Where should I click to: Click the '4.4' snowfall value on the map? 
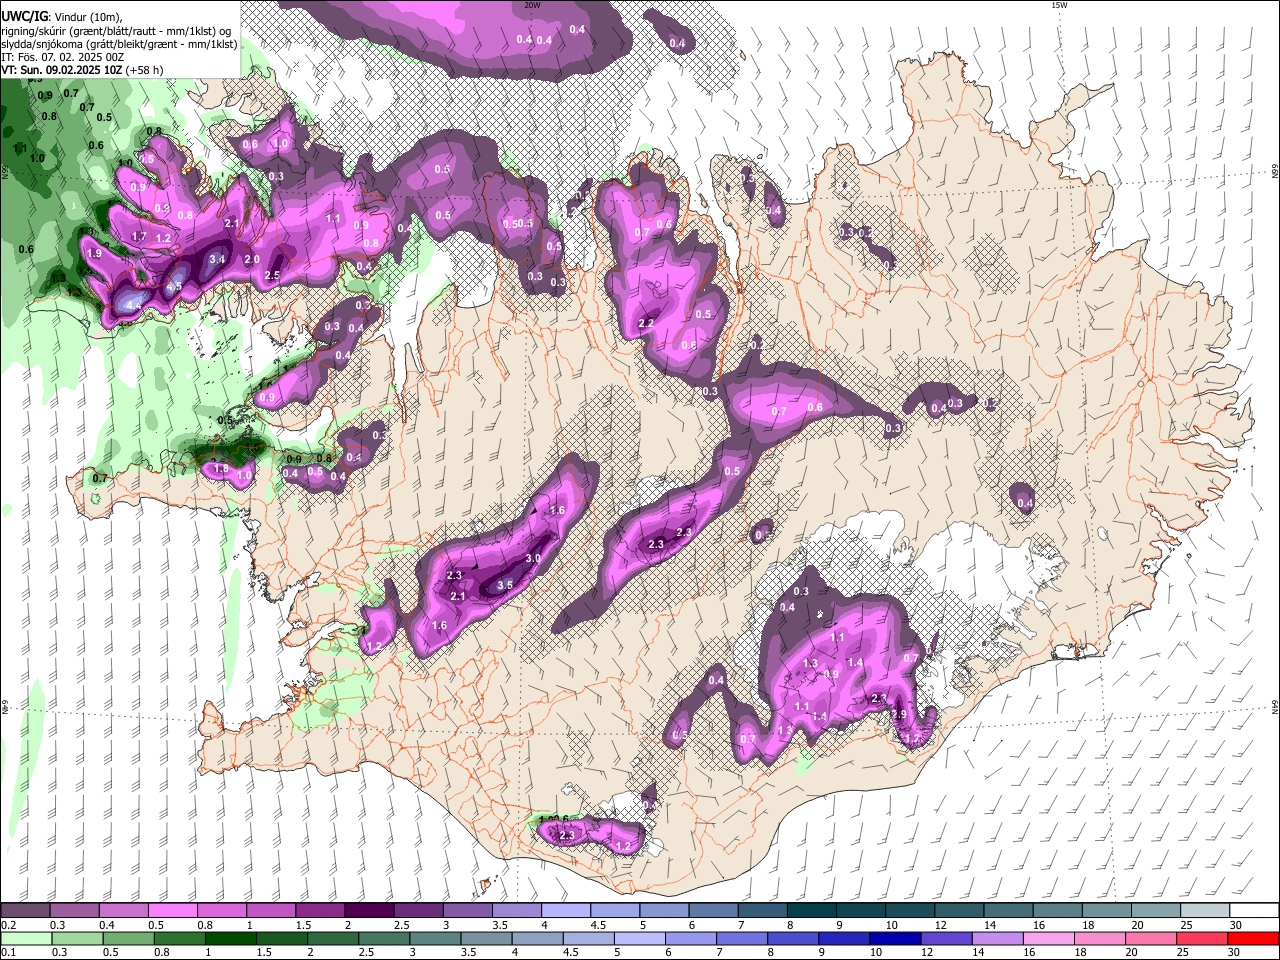(x=136, y=303)
